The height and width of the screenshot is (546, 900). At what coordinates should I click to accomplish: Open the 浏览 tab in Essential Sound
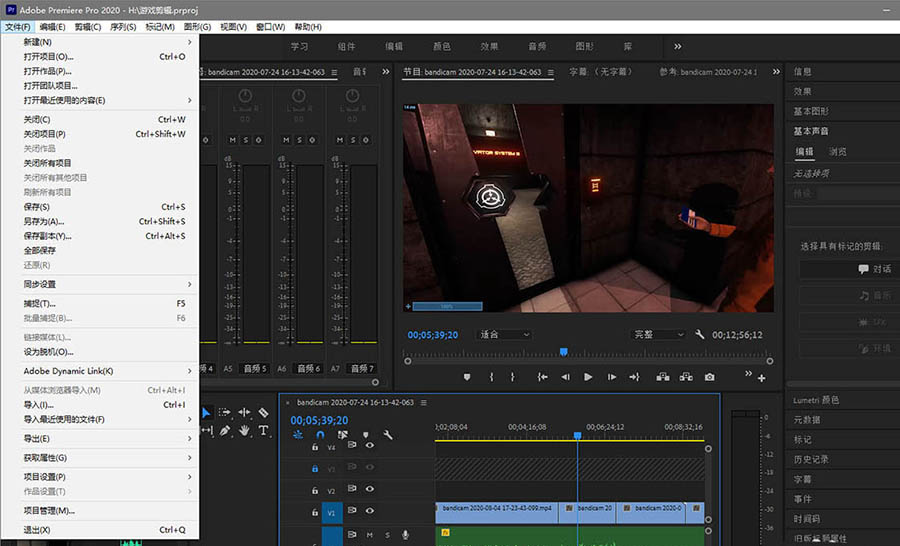837,152
